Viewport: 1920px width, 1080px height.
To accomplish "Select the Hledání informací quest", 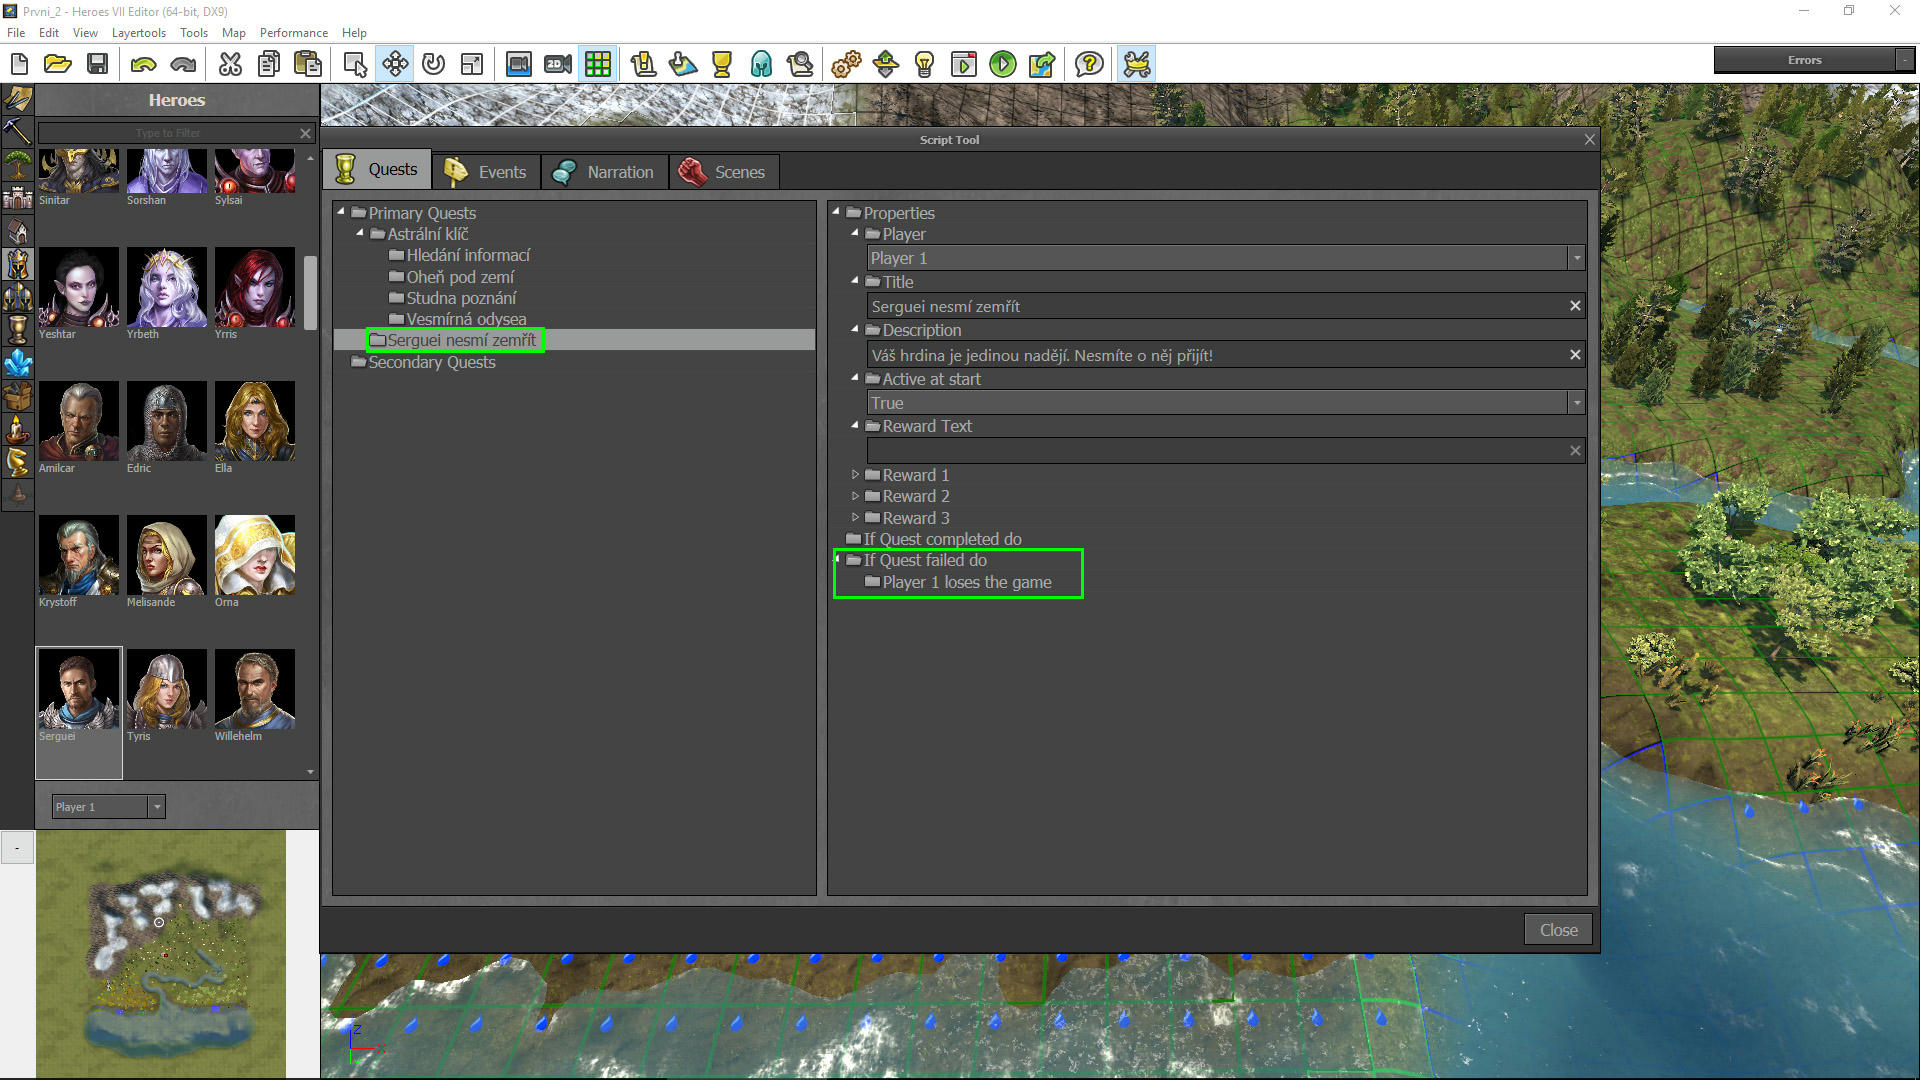I will (x=468, y=255).
